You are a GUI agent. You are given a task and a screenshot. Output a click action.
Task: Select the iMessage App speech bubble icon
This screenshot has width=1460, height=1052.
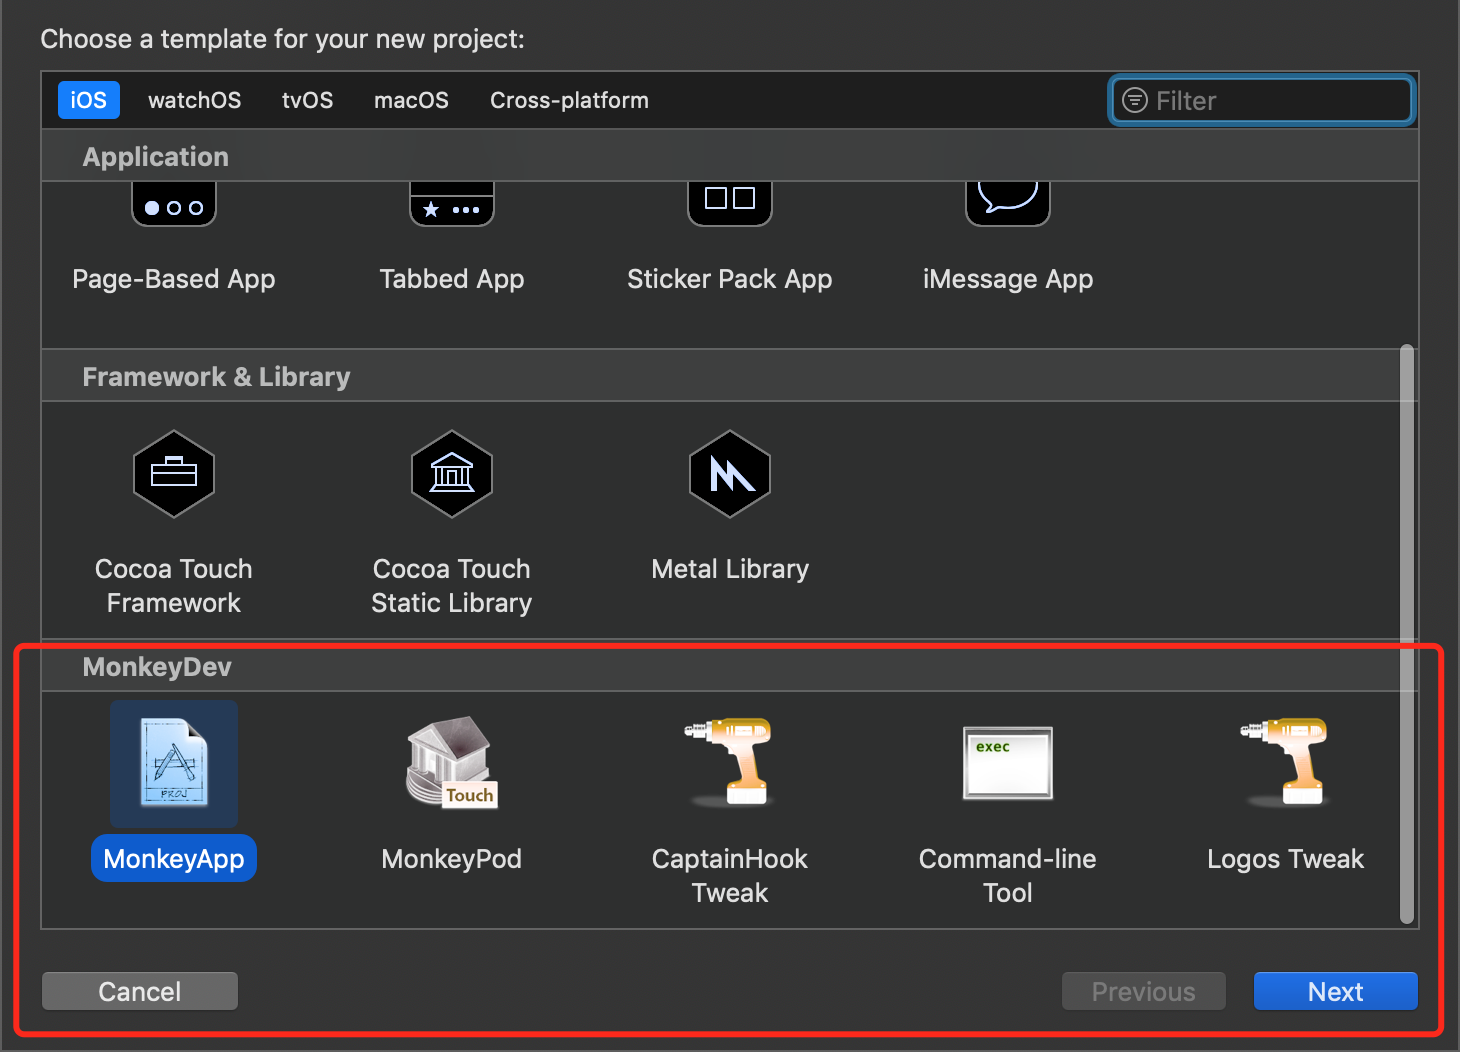1008,204
